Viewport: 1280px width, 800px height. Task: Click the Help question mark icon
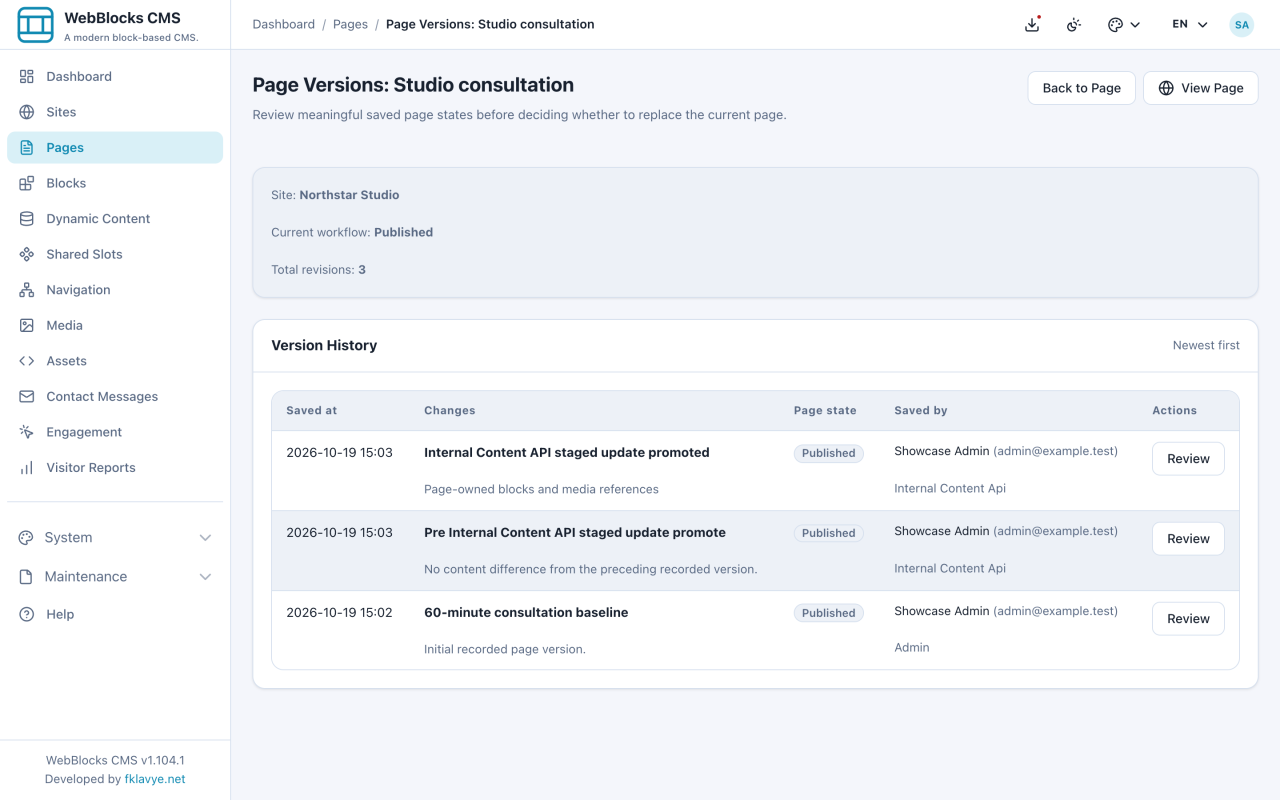[x=27, y=614]
